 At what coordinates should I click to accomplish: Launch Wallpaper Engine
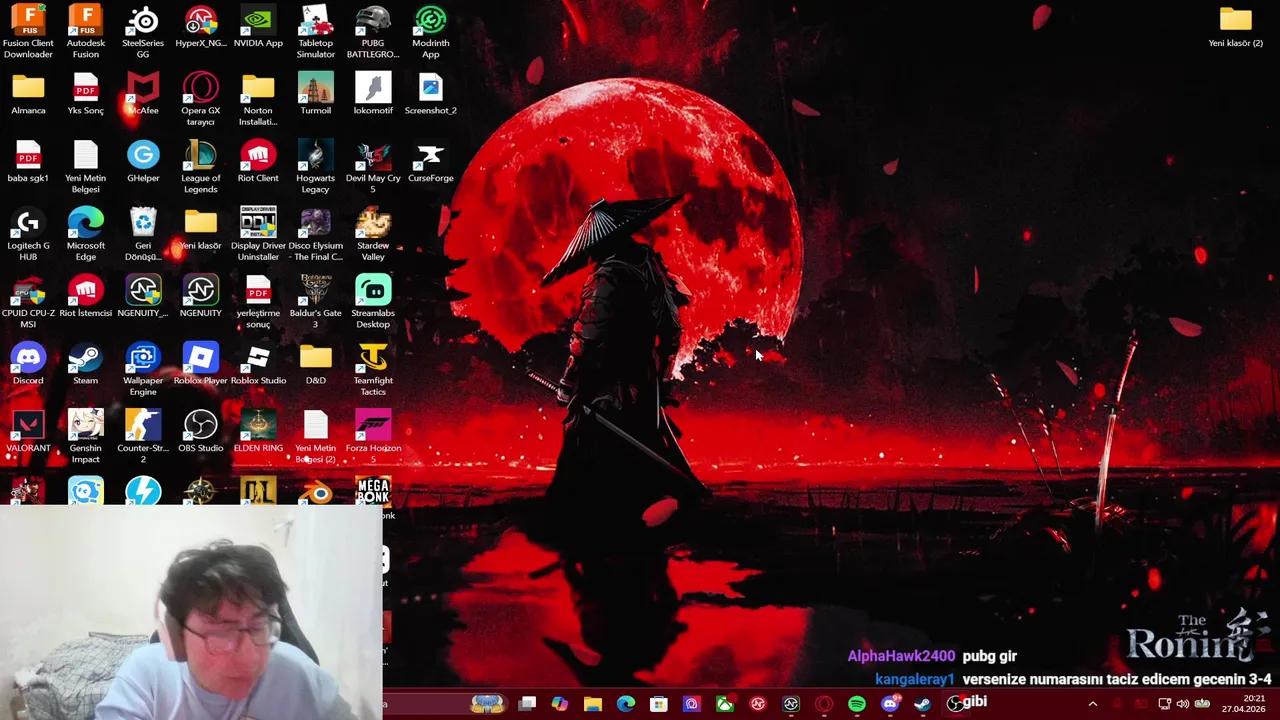(143, 369)
